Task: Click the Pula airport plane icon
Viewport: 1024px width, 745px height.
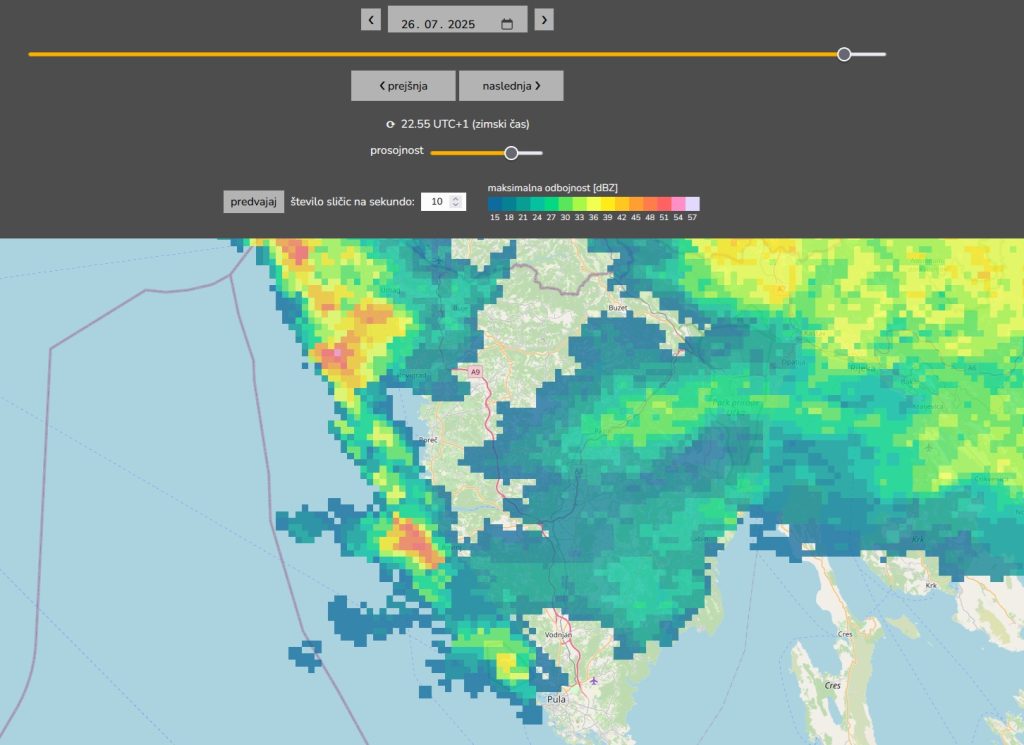Action: (595, 680)
